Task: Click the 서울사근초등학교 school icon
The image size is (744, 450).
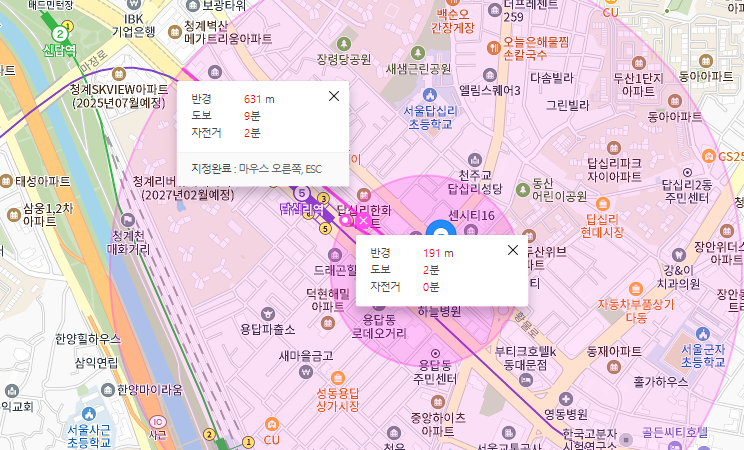Action: coord(89,414)
